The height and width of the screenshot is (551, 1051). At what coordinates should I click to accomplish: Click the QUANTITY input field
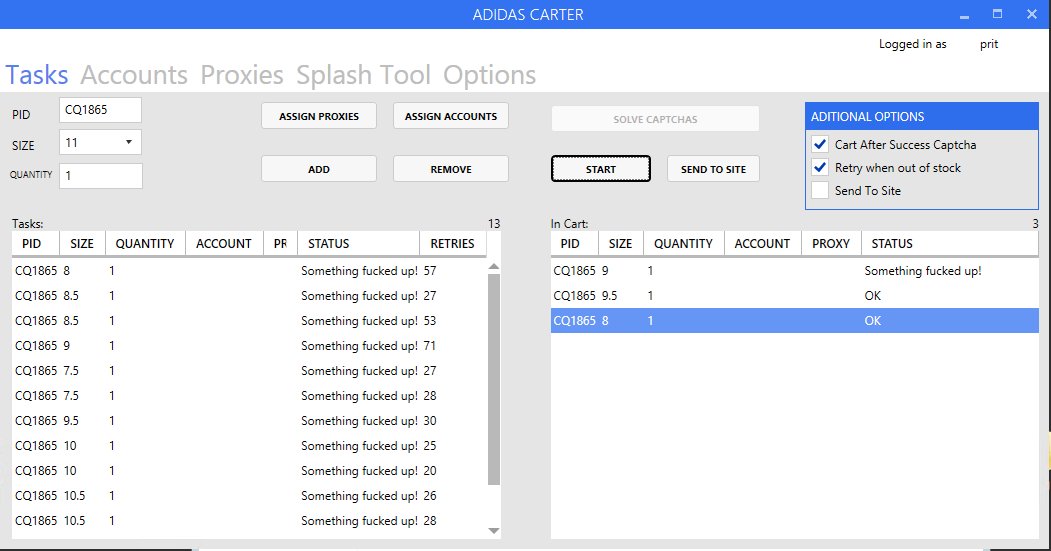coord(101,176)
